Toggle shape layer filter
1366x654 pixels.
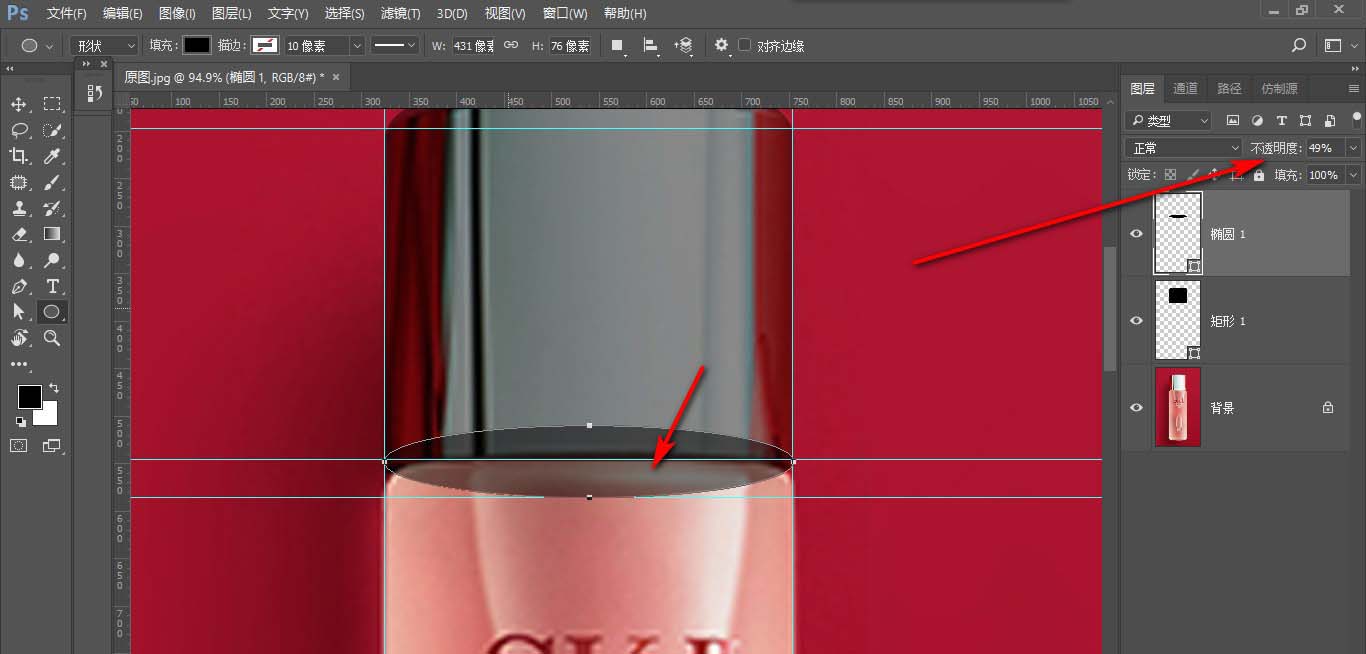(x=1305, y=120)
